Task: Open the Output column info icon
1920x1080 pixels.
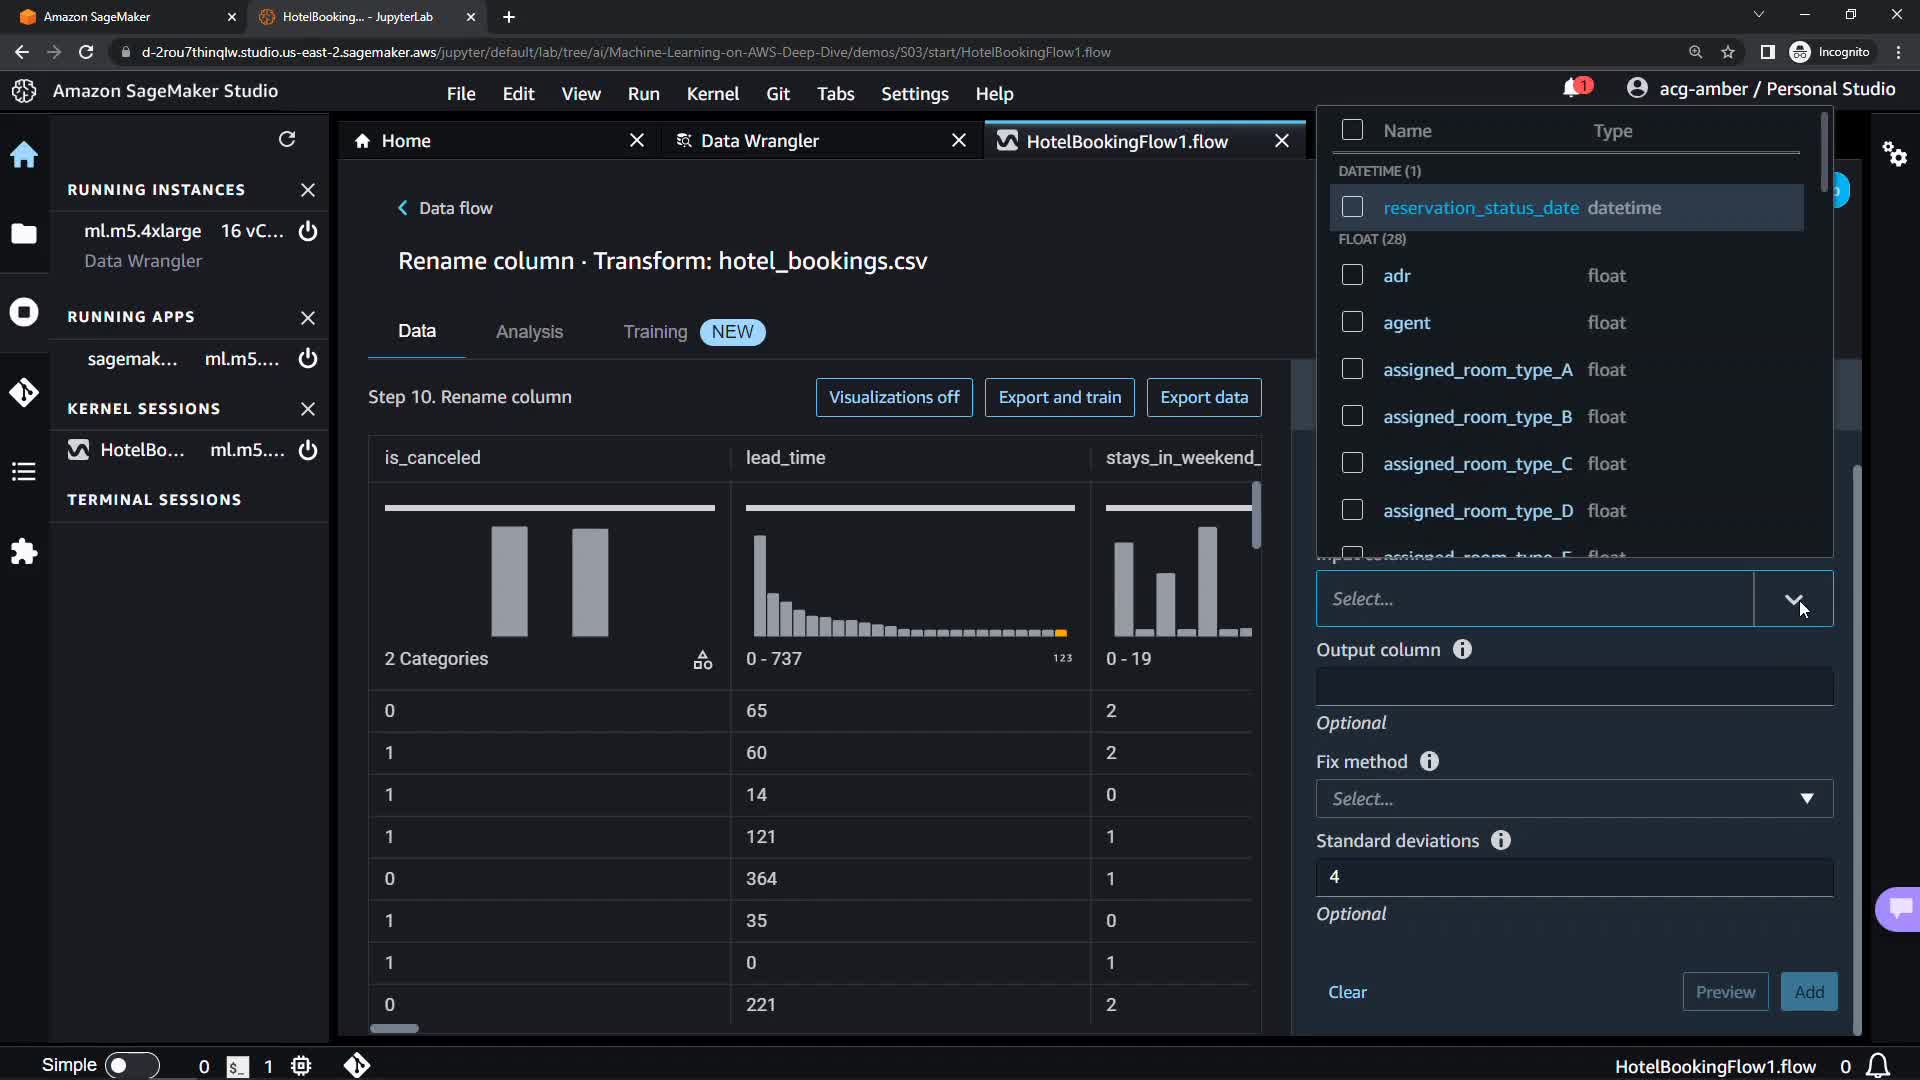Action: pos(1462,650)
